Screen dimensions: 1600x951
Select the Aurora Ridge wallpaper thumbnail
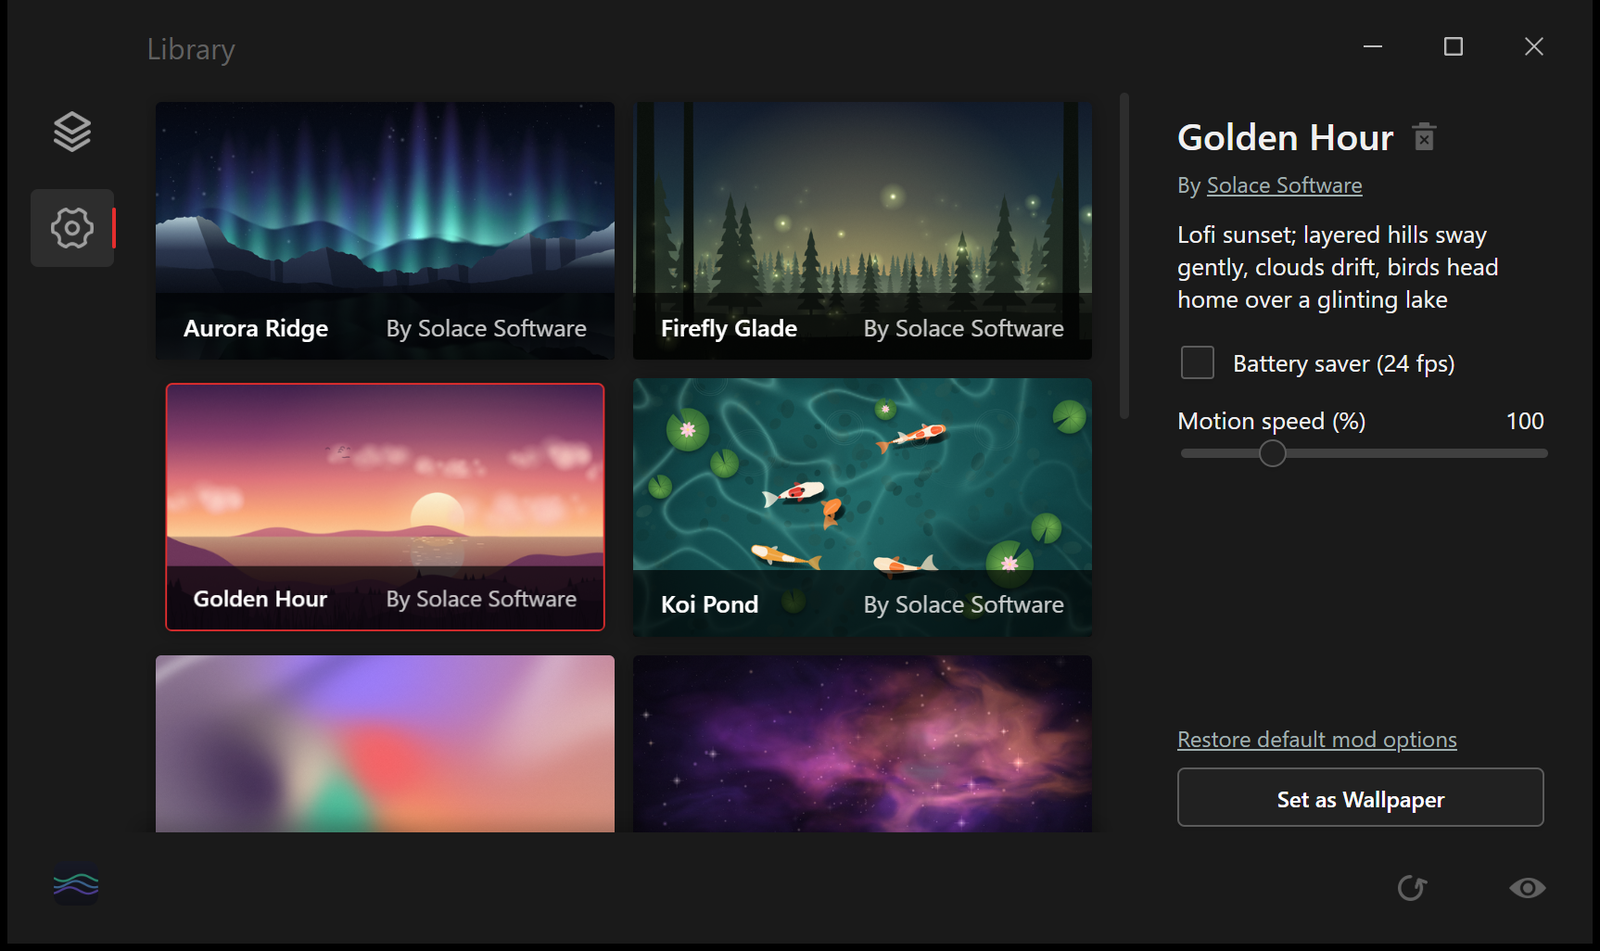(385, 230)
